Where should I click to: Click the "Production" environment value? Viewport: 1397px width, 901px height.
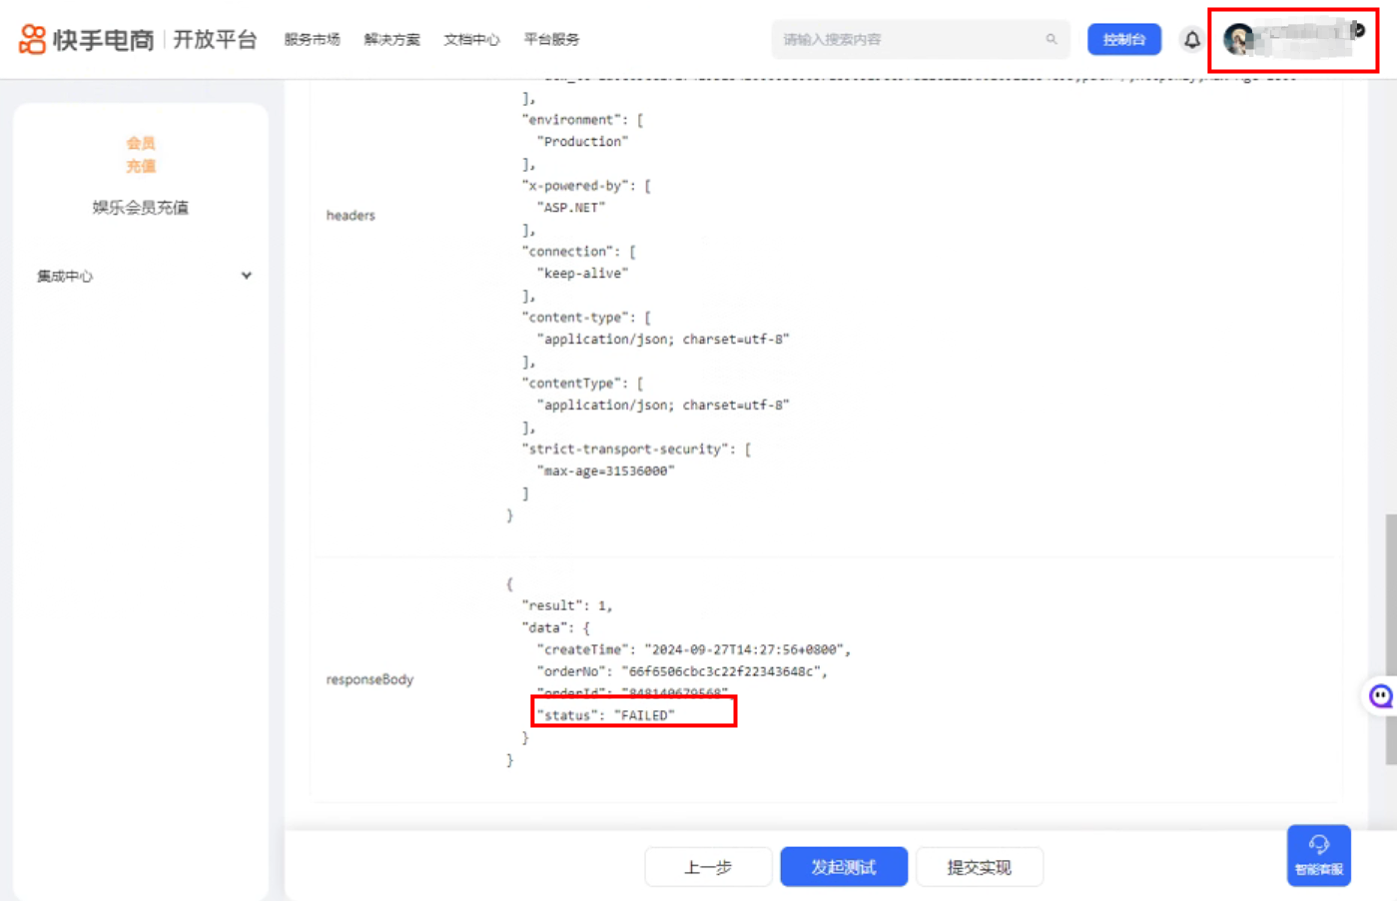click(583, 141)
